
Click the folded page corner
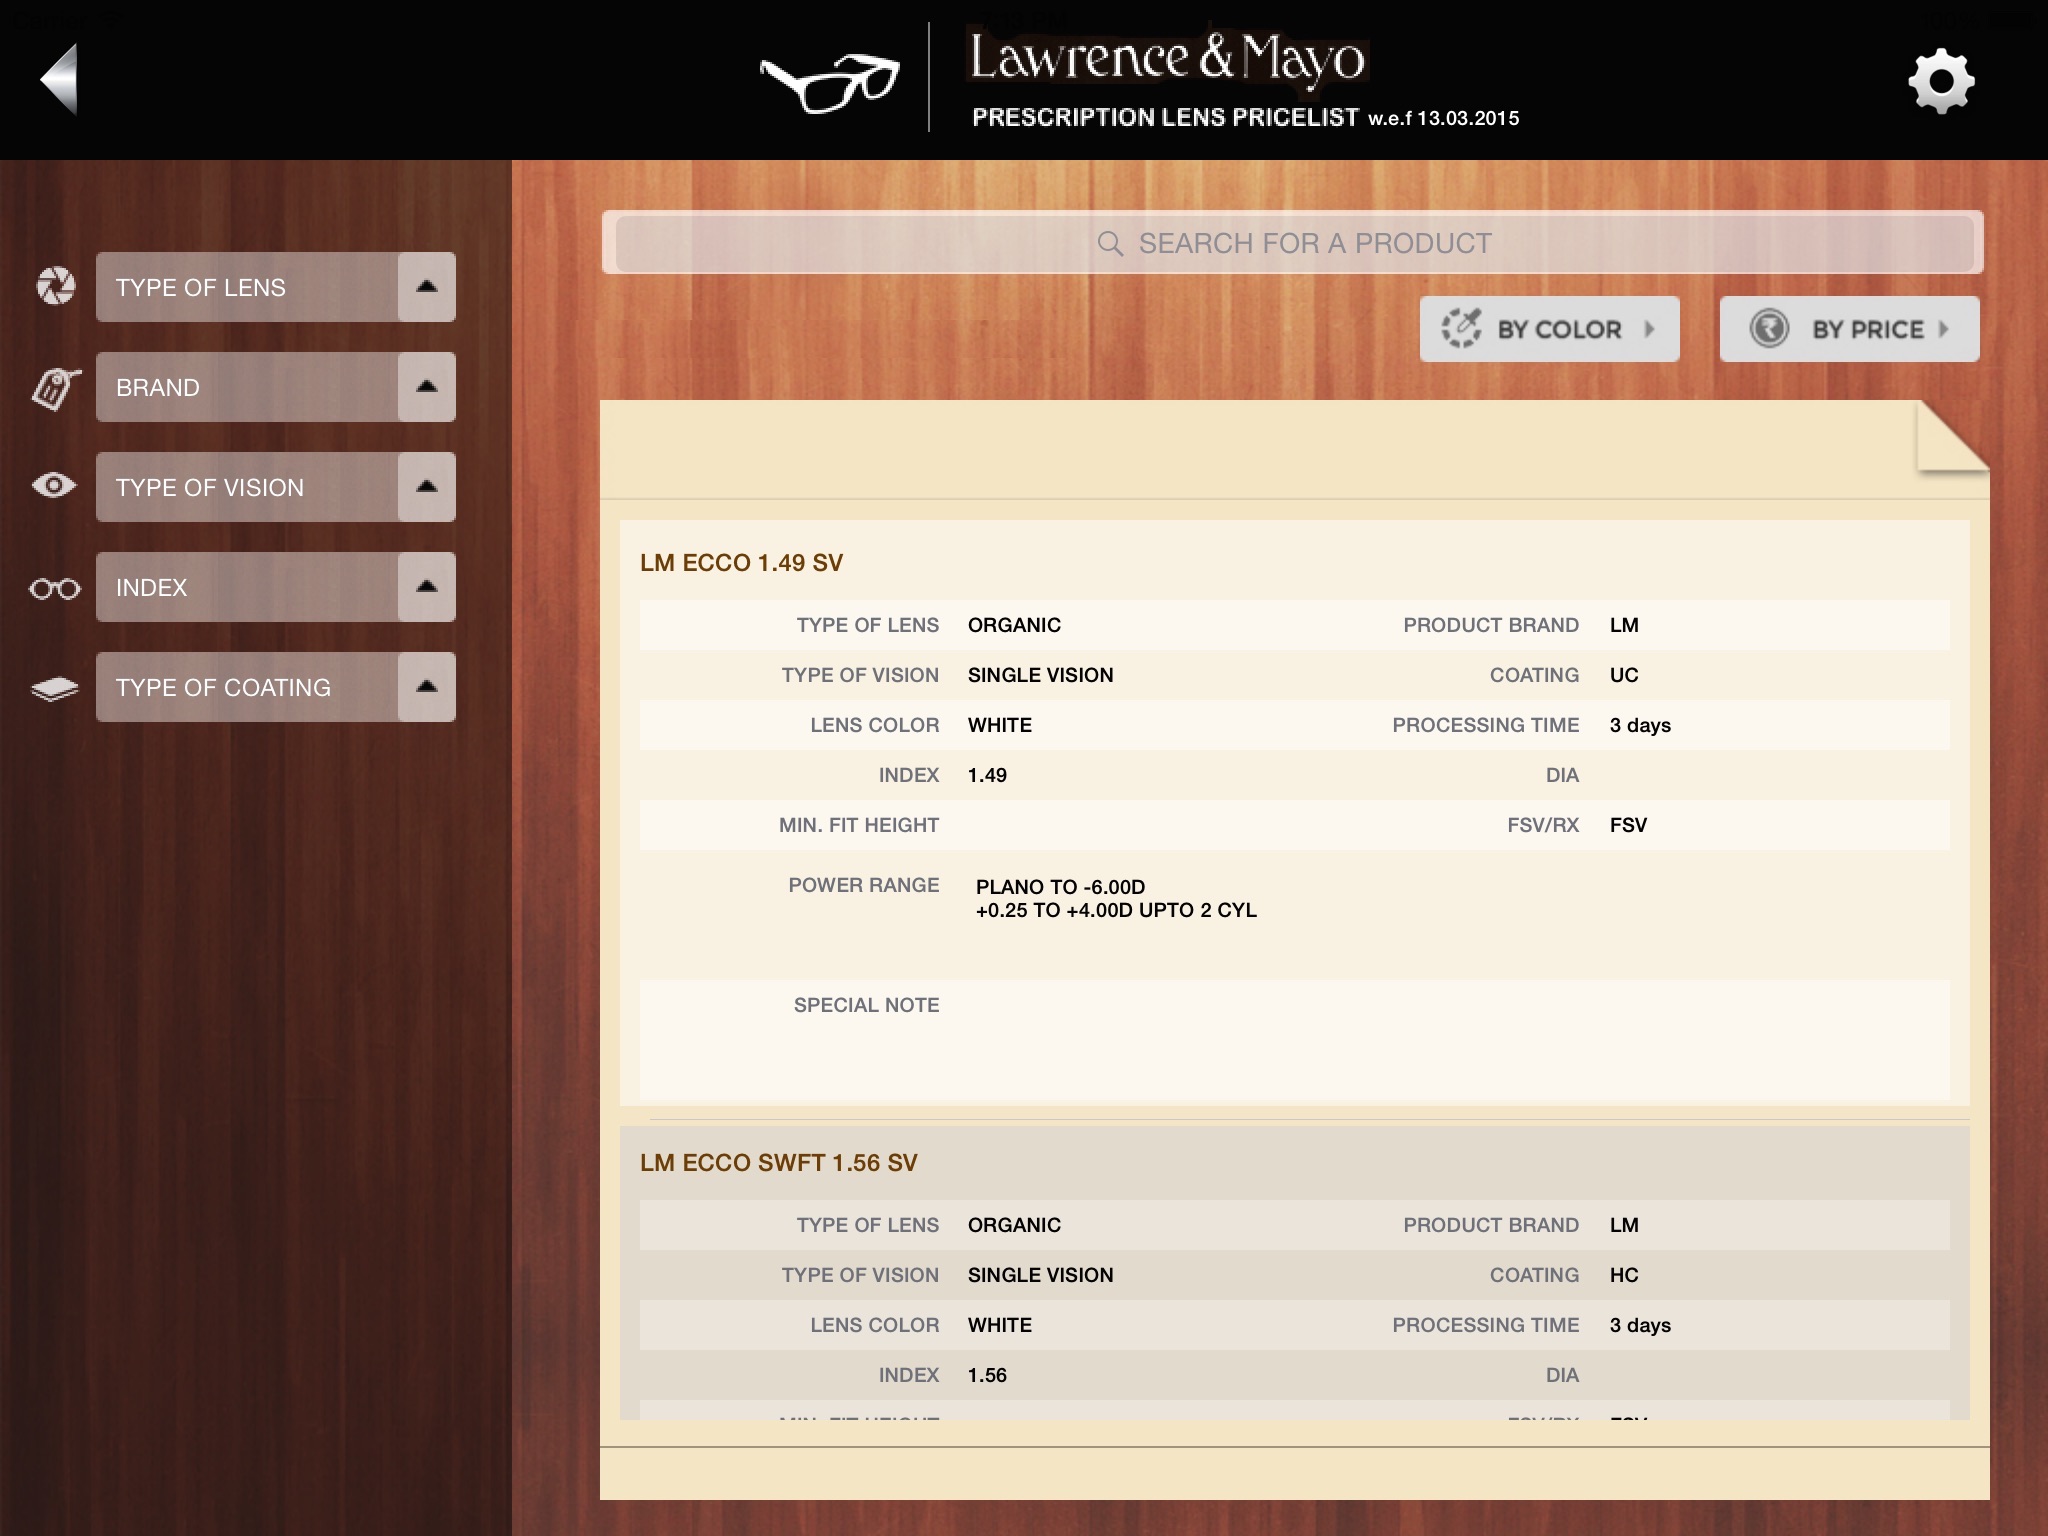coord(1952,436)
